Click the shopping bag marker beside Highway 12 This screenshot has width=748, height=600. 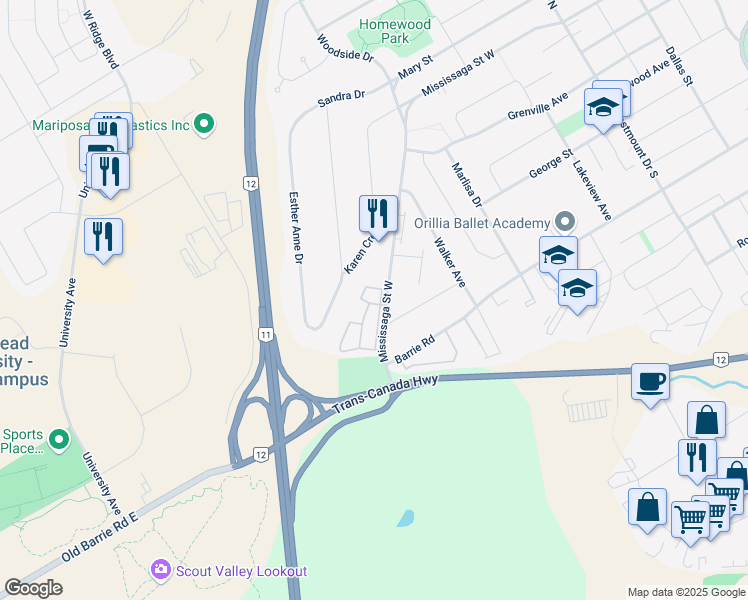(x=706, y=420)
